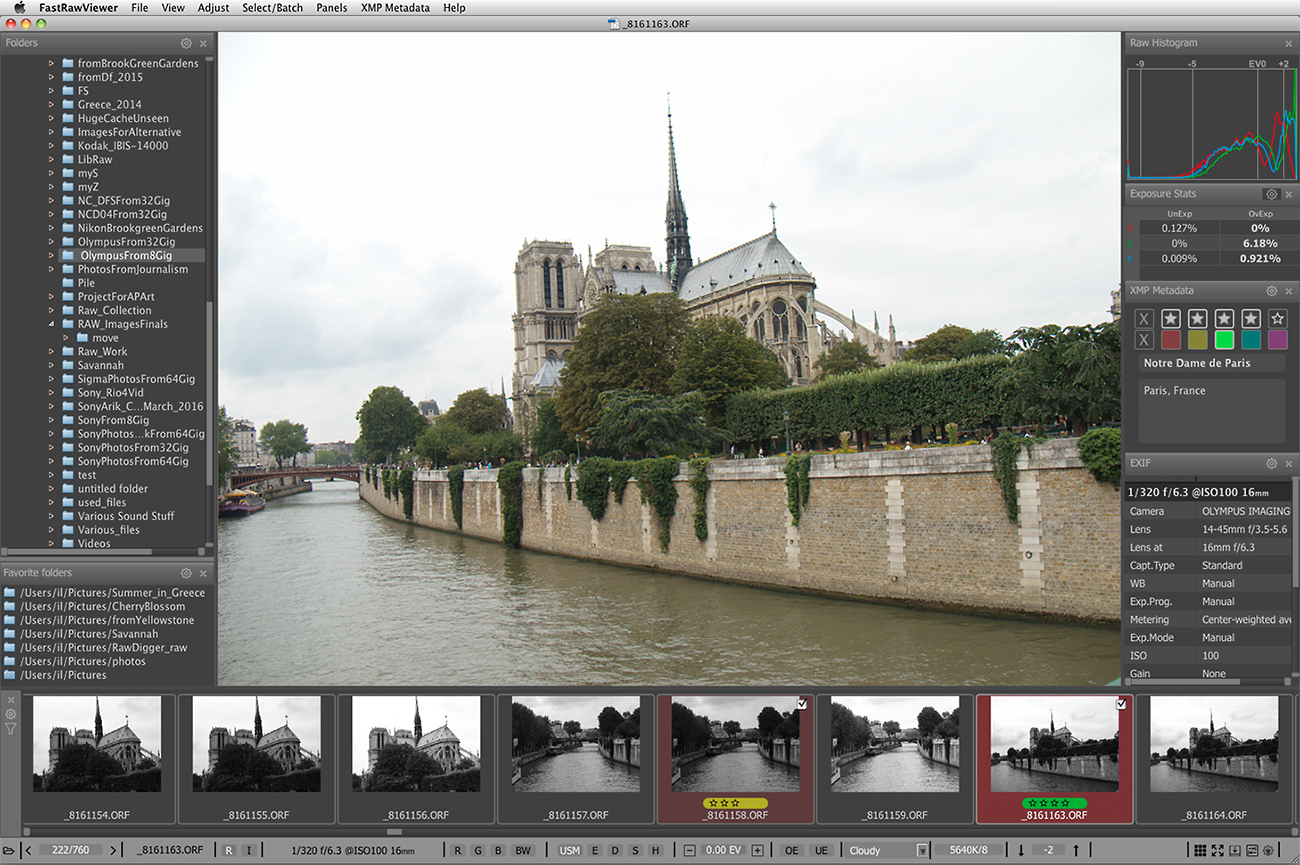This screenshot has height=865, width=1300.
Task: Toggle the G channel display button
Action: tap(478, 850)
